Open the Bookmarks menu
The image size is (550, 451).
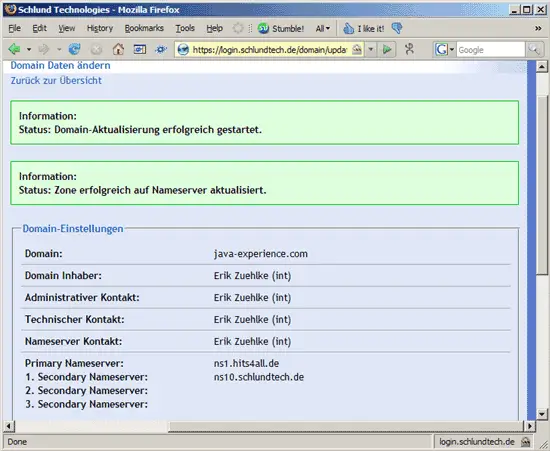pyautogui.click(x=144, y=28)
